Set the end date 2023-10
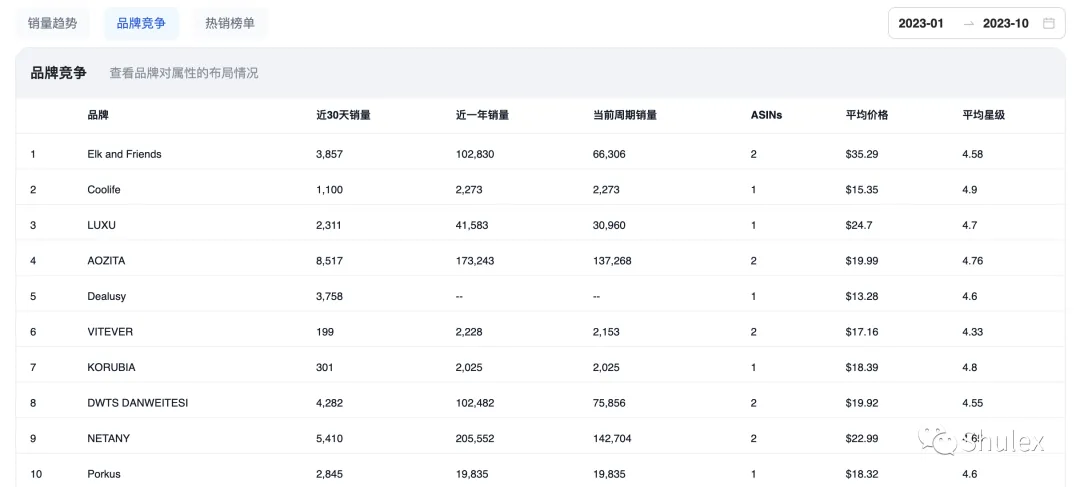The height and width of the screenshot is (487, 1080). point(1006,23)
